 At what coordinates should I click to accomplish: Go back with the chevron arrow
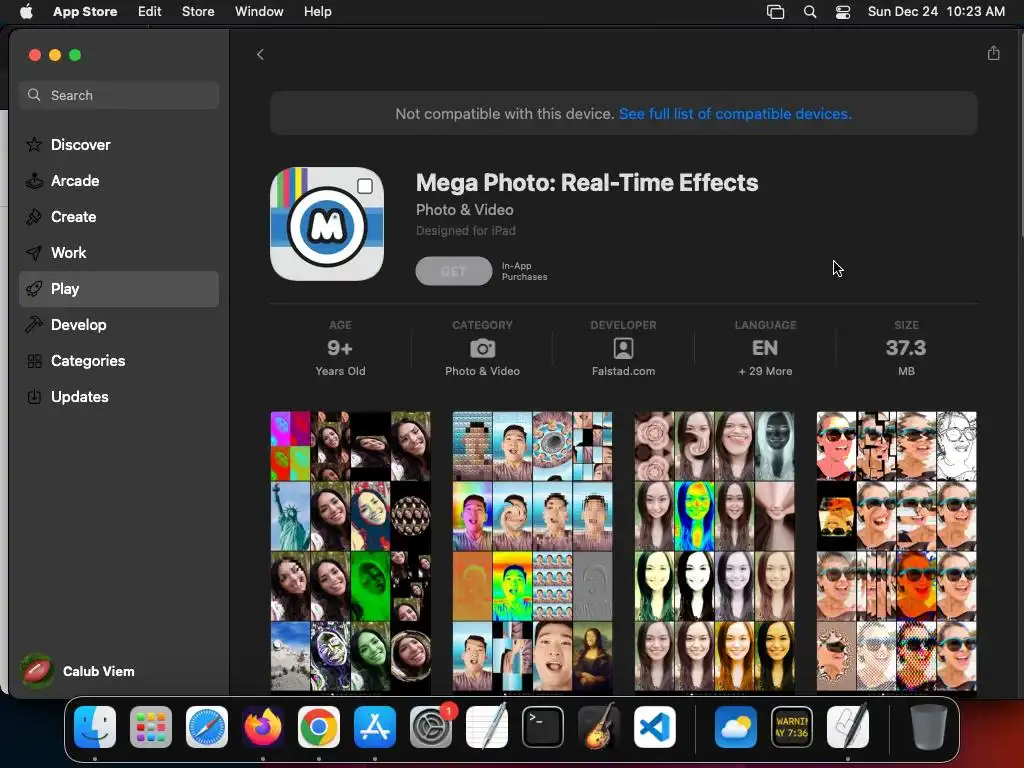point(260,54)
